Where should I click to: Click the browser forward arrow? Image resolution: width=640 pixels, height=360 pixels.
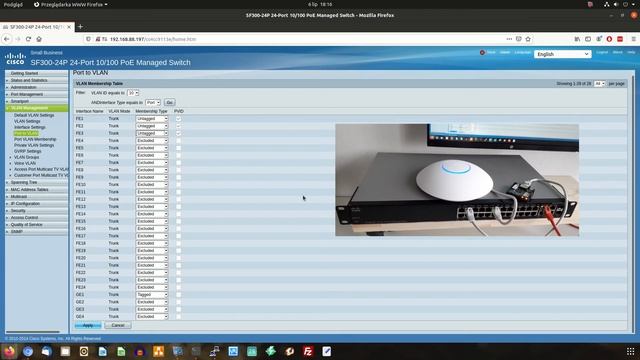18,39
